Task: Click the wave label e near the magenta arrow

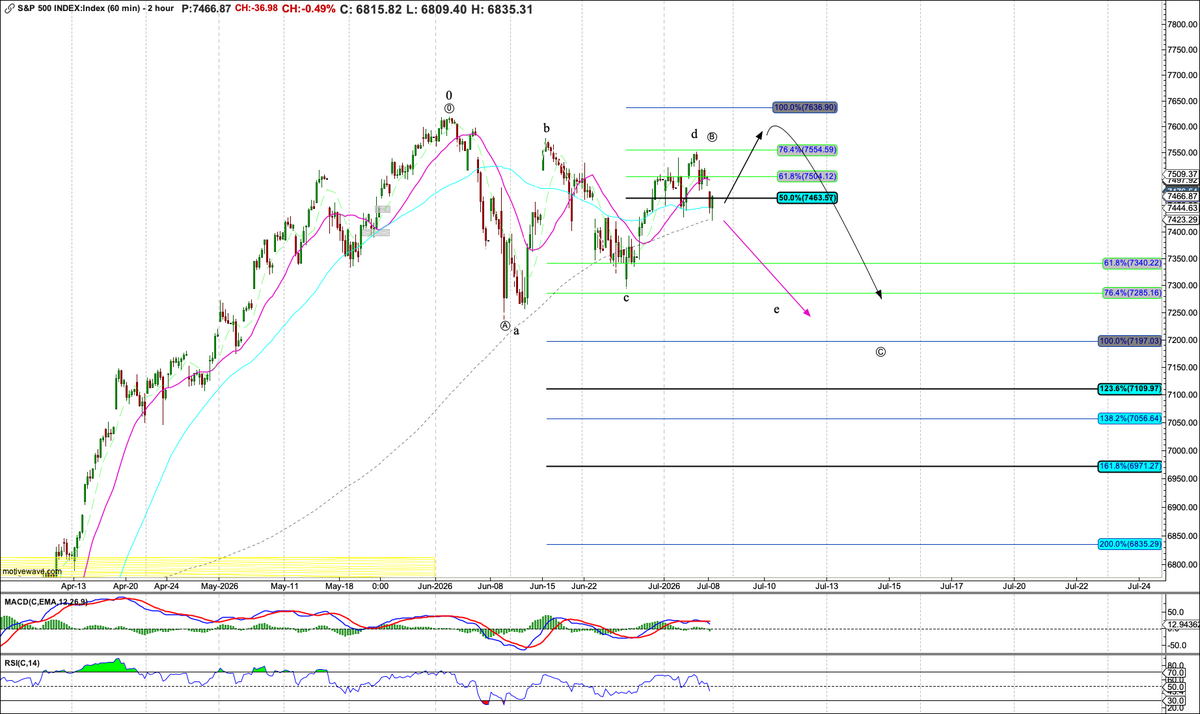Action: [x=776, y=310]
